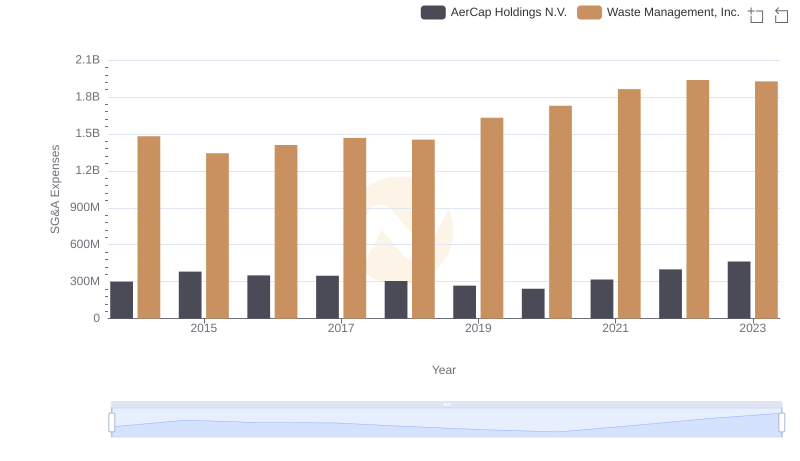Viewport: 800px width, 461px height.
Task: Click the 300M y-axis label
Action: click(x=85, y=281)
